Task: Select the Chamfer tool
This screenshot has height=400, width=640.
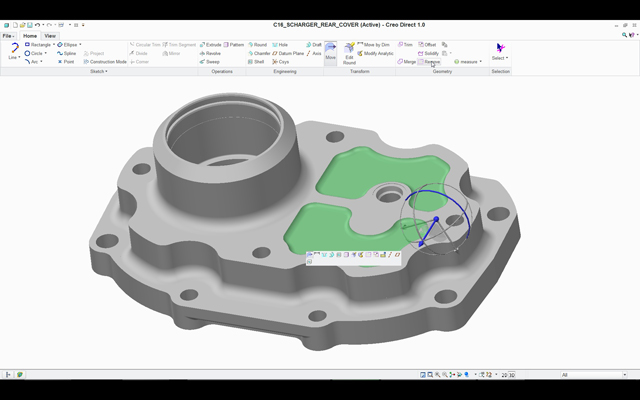Action: tap(259, 53)
